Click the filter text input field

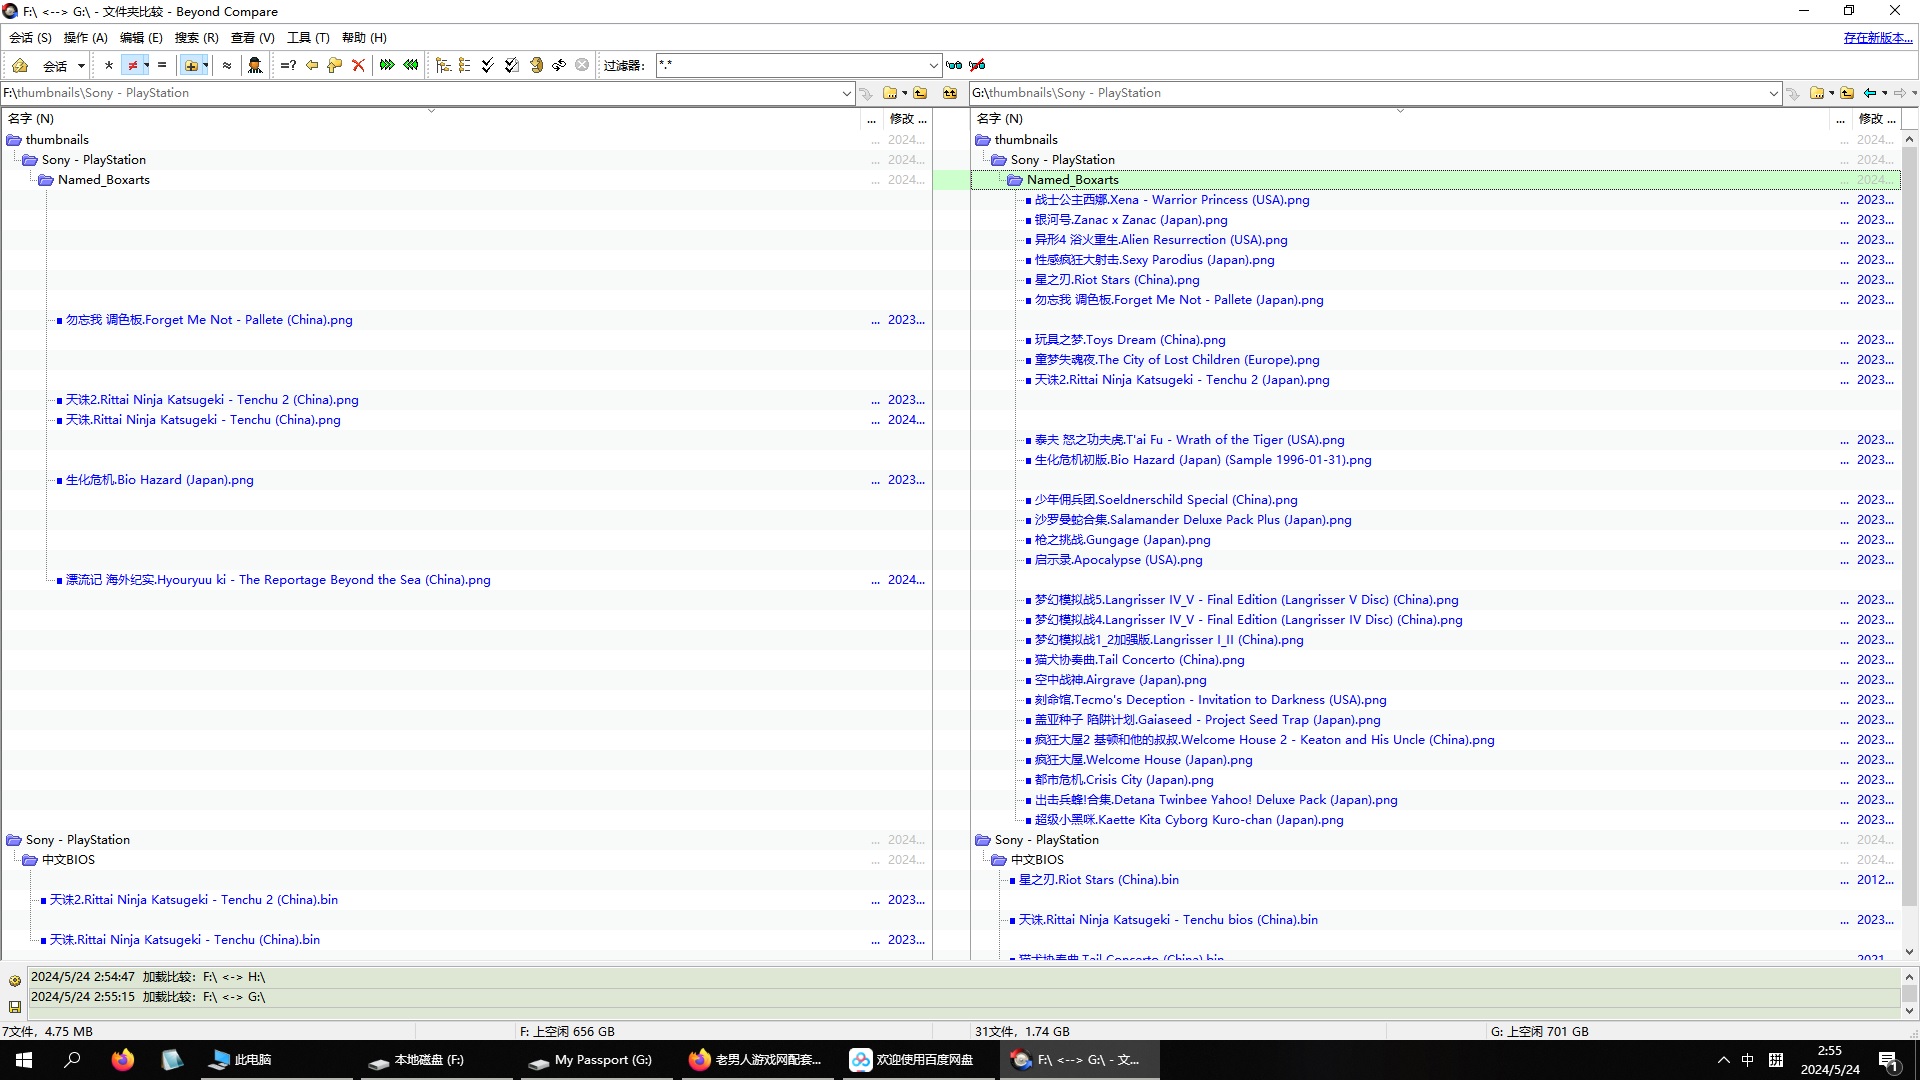point(790,65)
